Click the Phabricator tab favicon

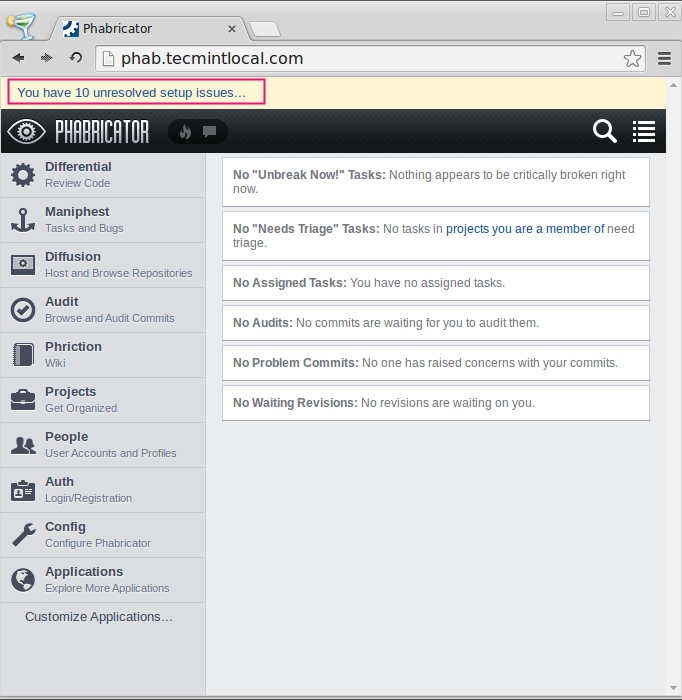[x=71, y=29]
